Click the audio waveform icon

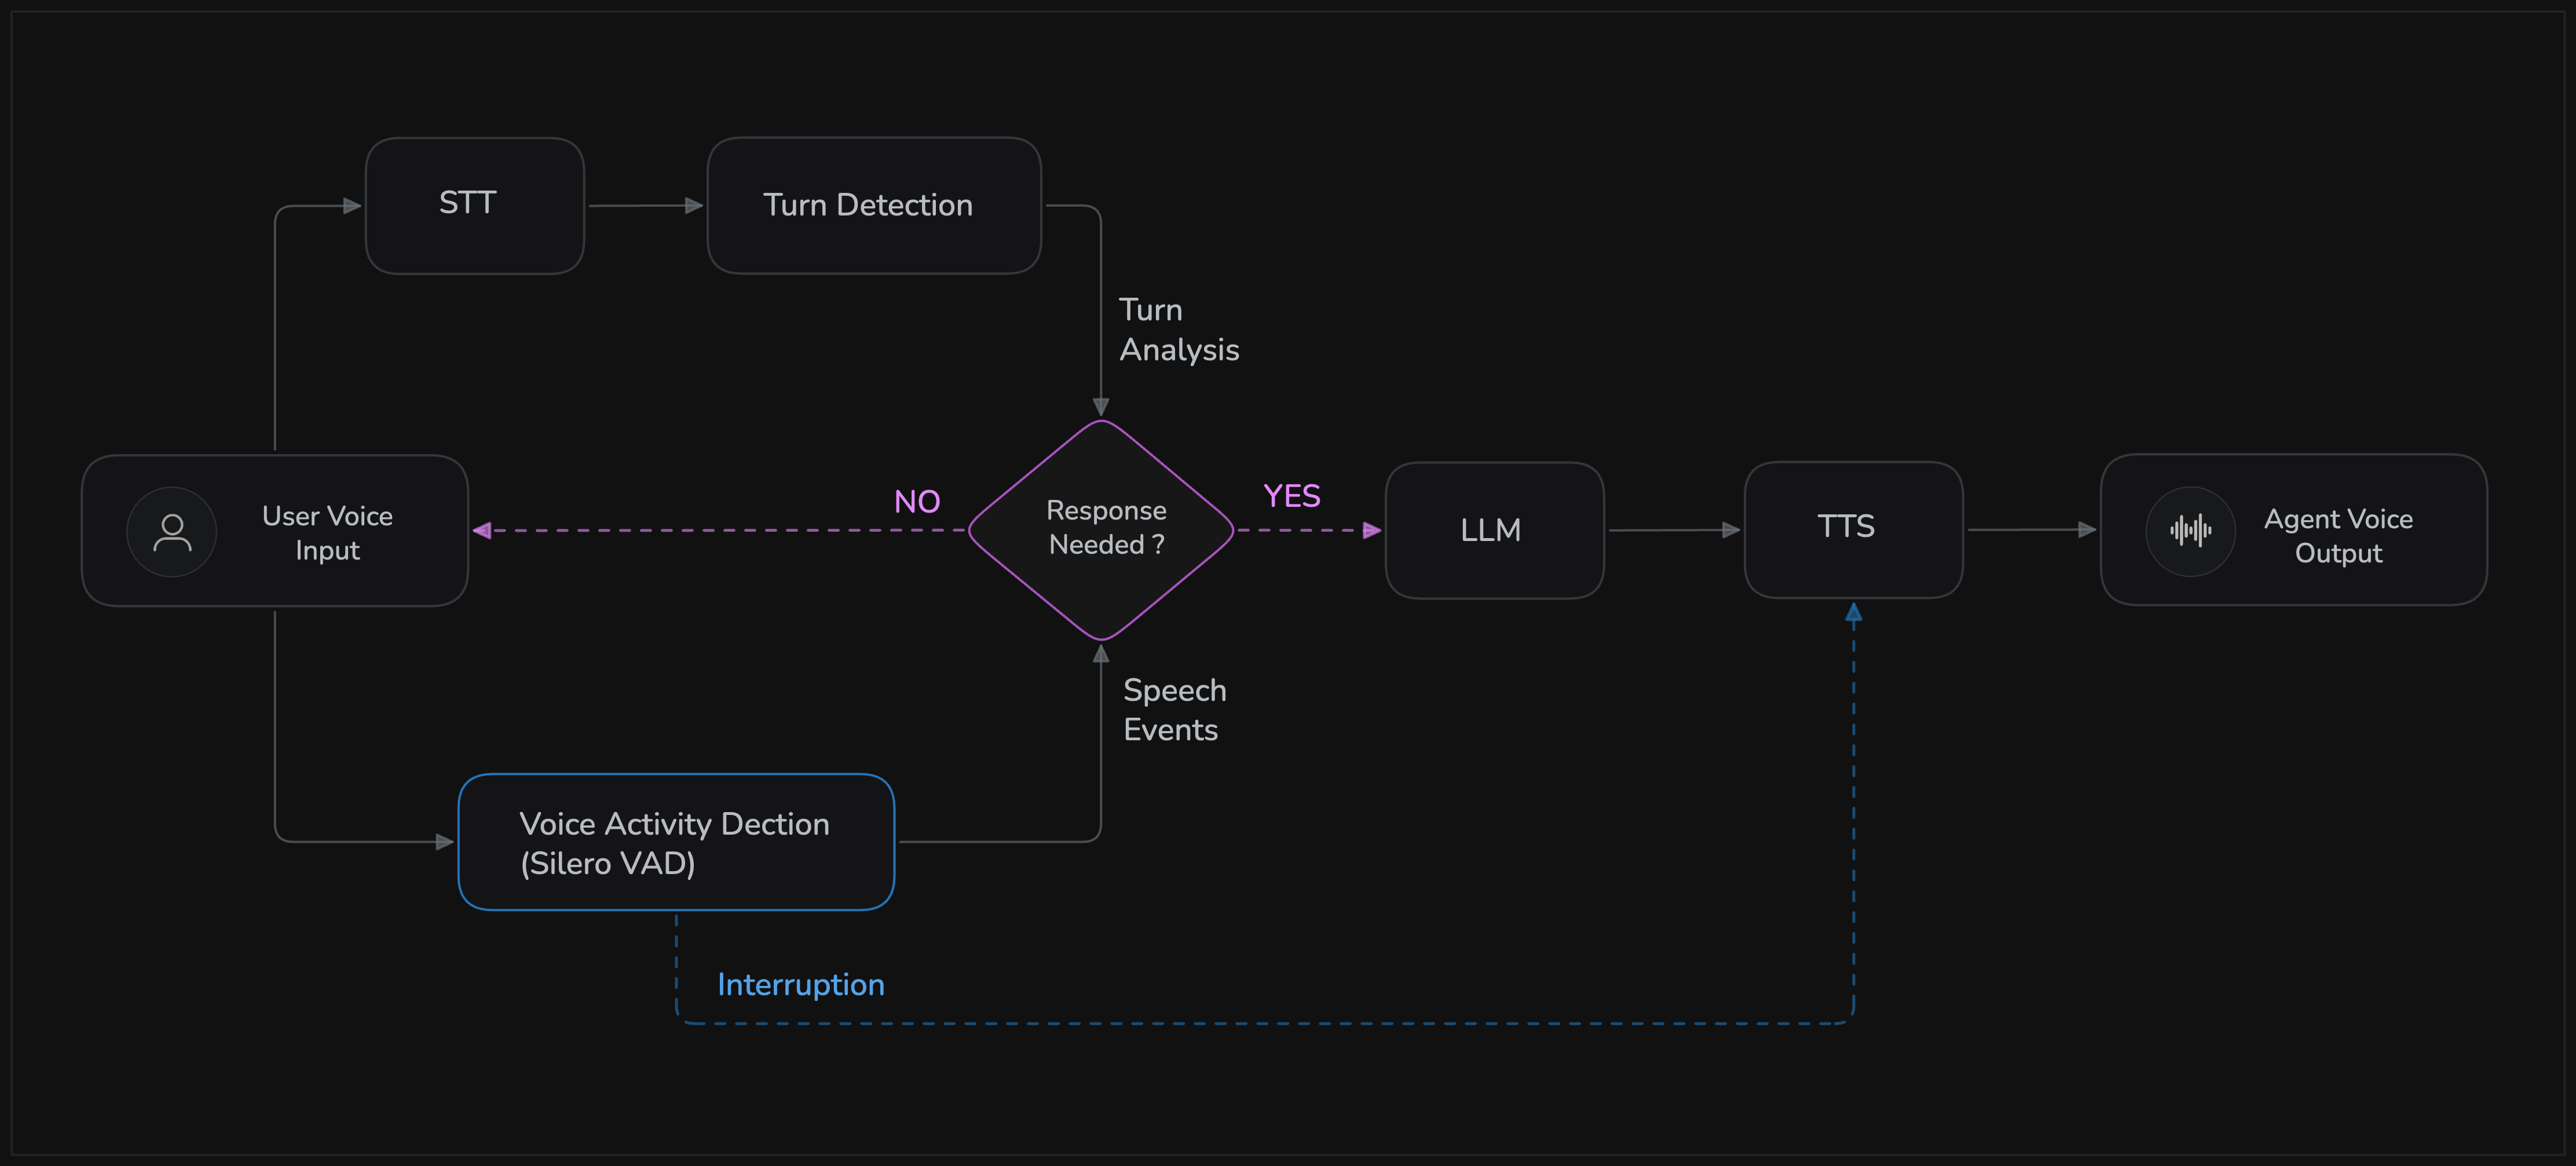[x=2190, y=531]
